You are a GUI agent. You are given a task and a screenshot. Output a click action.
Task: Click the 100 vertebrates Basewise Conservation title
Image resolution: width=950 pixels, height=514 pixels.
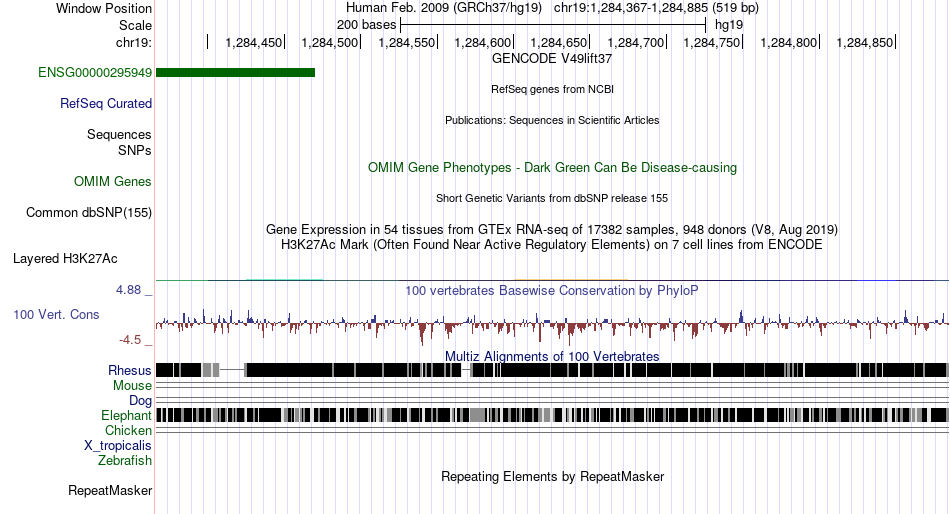tap(552, 291)
